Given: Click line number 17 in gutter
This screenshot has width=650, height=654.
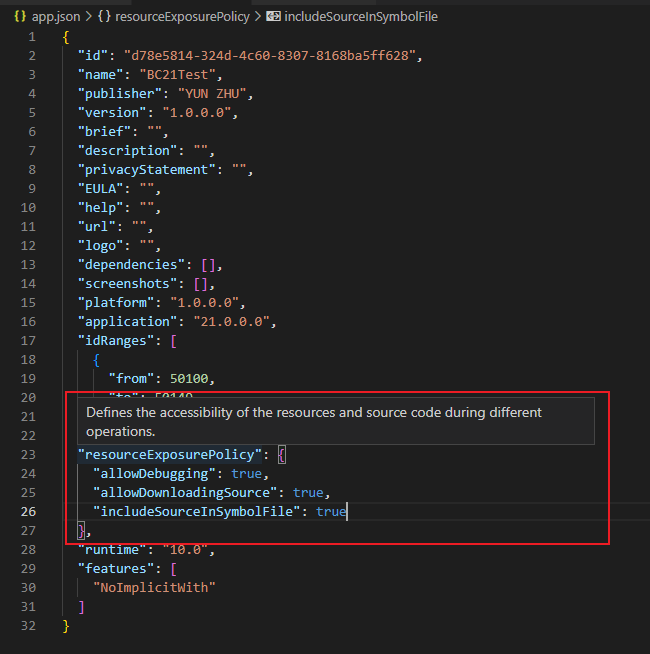Looking at the screenshot, I should click(x=28, y=341).
